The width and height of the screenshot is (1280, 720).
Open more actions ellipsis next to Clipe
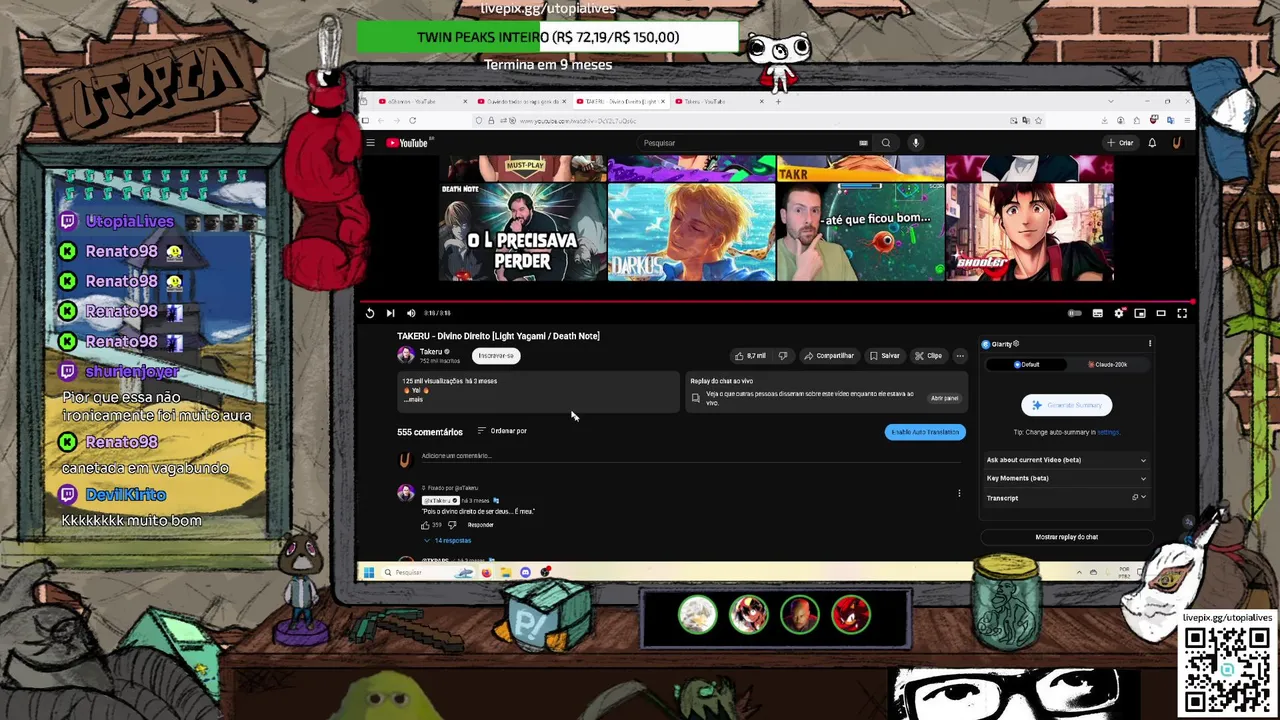click(x=960, y=355)
